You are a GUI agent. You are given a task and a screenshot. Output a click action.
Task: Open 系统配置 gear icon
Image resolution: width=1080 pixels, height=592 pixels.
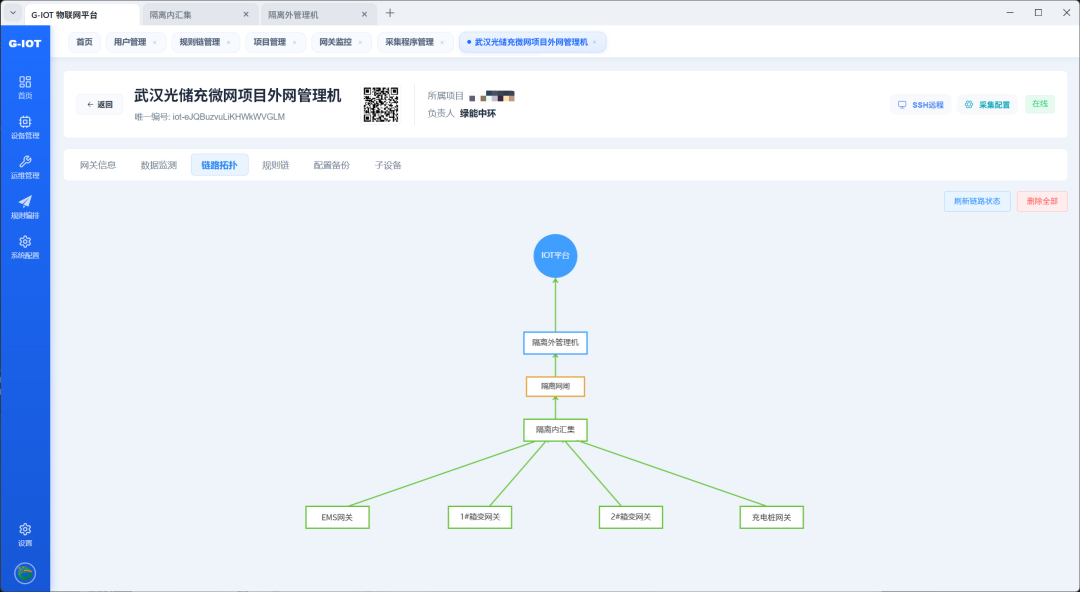pyautogui.click(x=25, y=247)
